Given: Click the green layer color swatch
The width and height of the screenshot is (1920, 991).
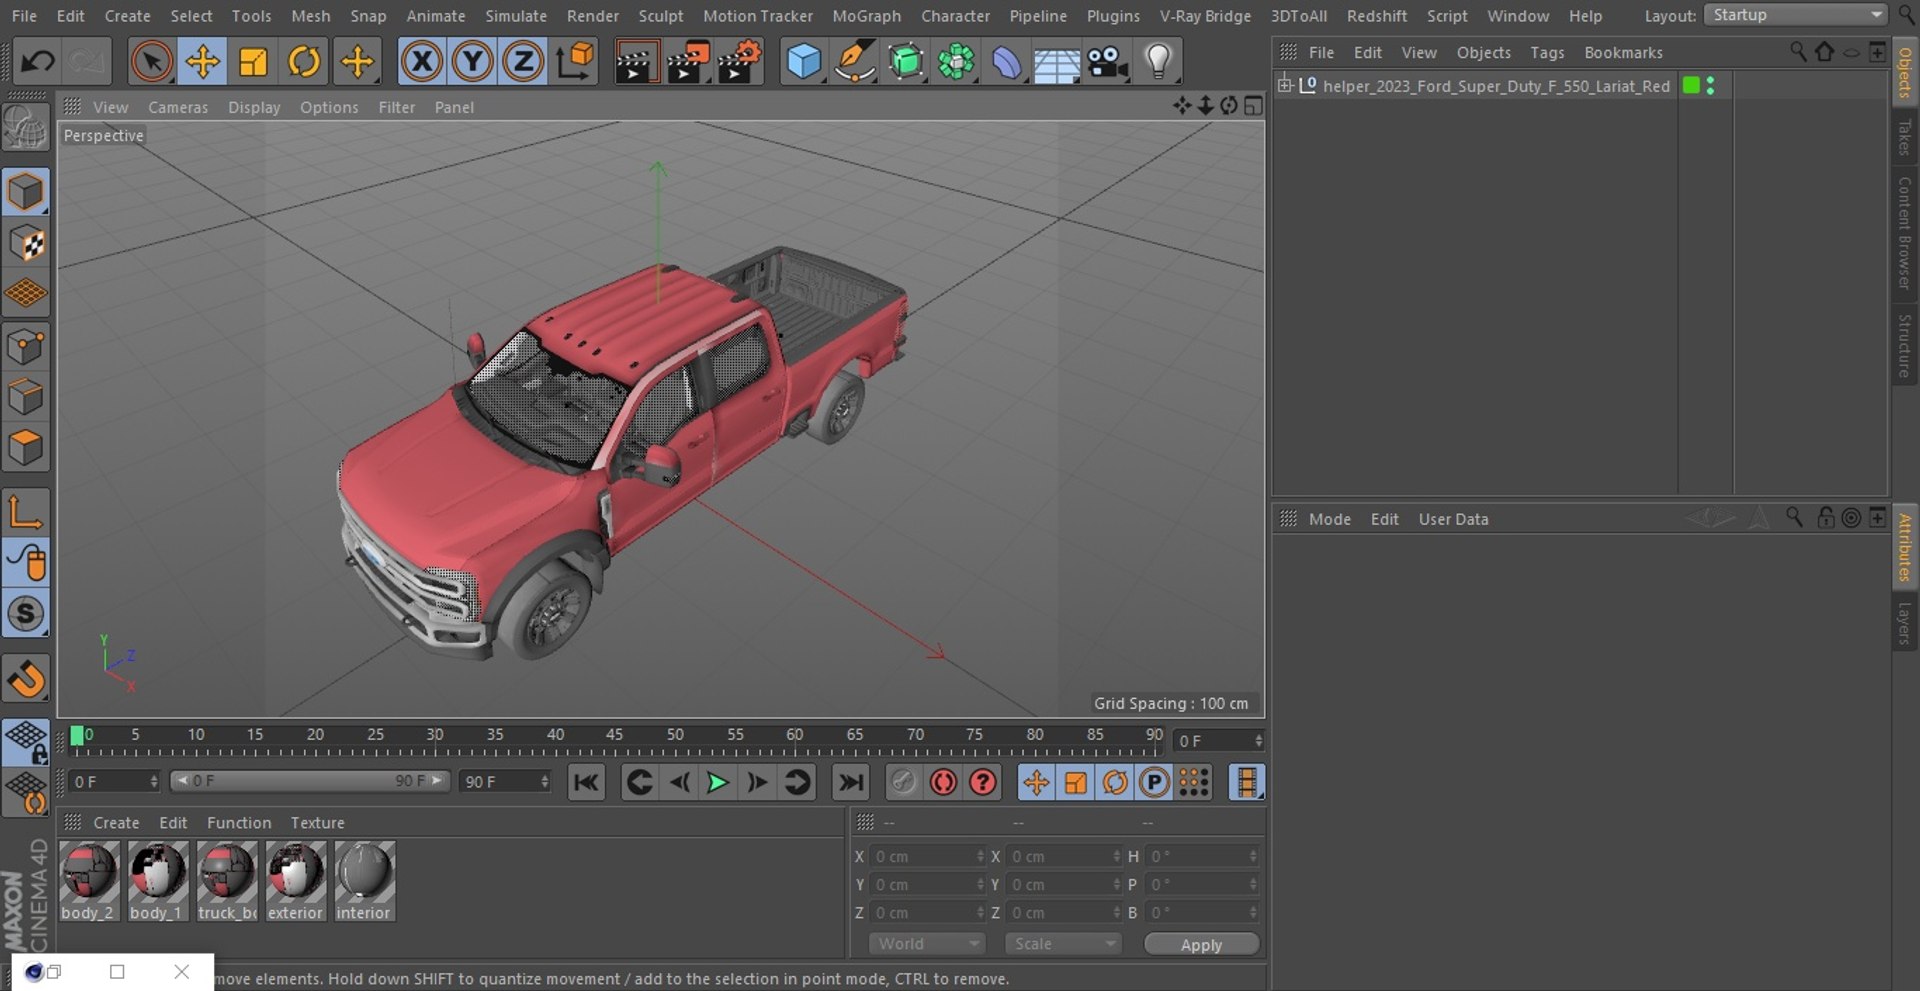Looking at the screenshot, I should 1691,86.
